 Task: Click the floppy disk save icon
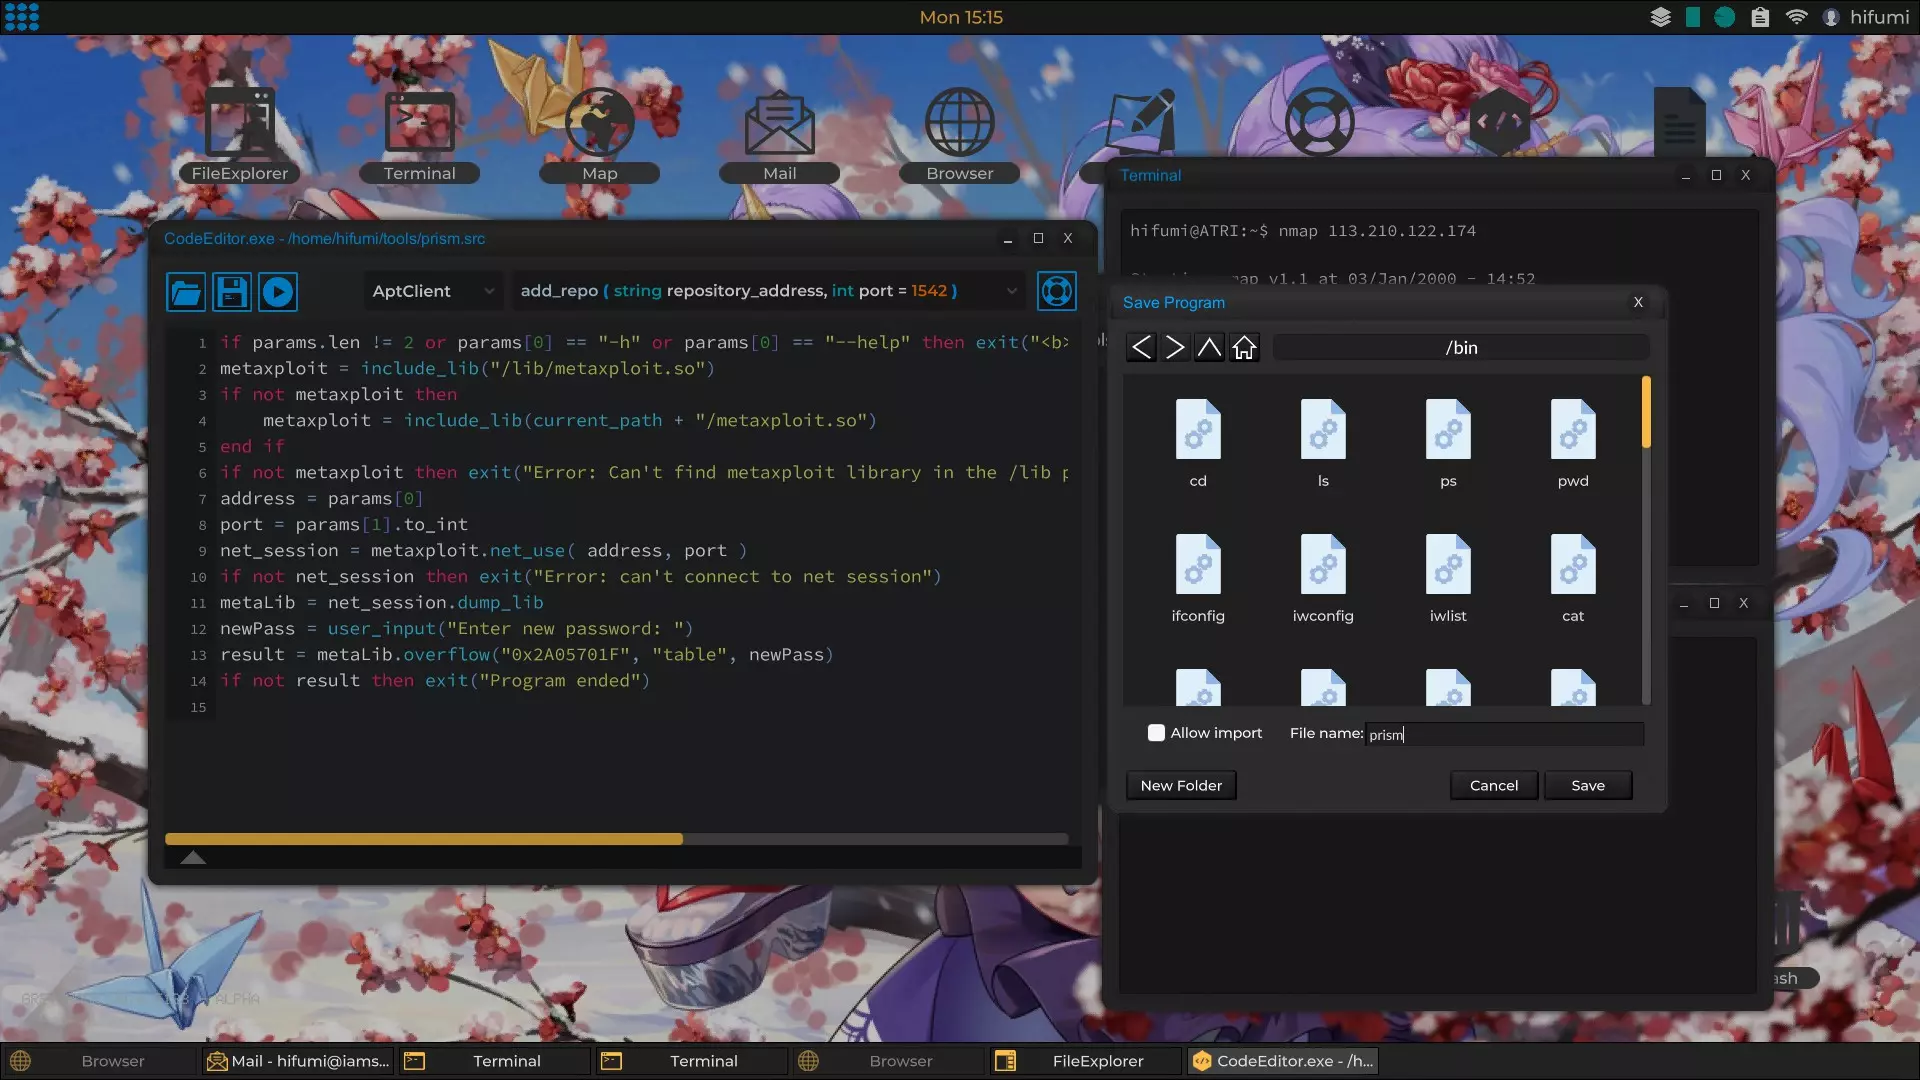pos(232,292)
